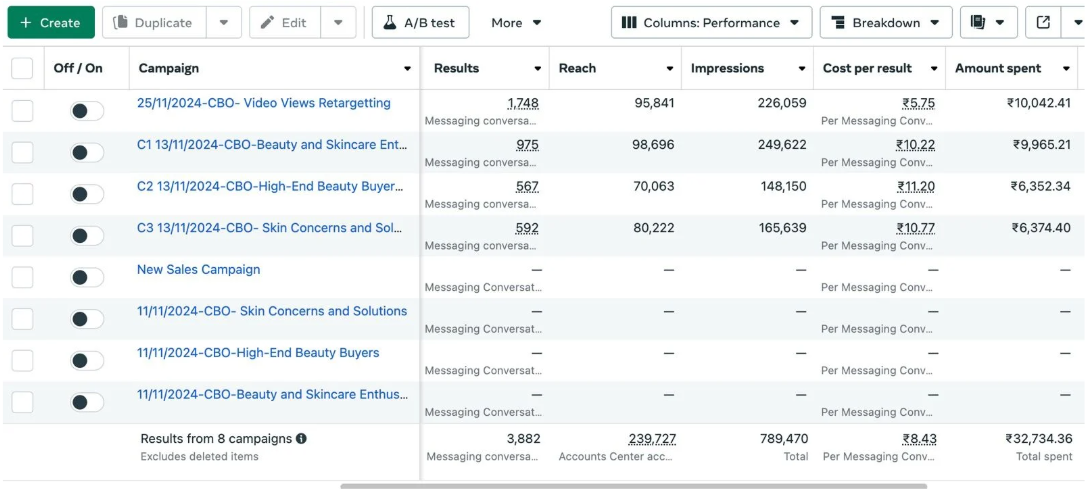Turn on the New Sales Campaign switch
Screen dimensions: 1091x490
[x=87, y=277]
